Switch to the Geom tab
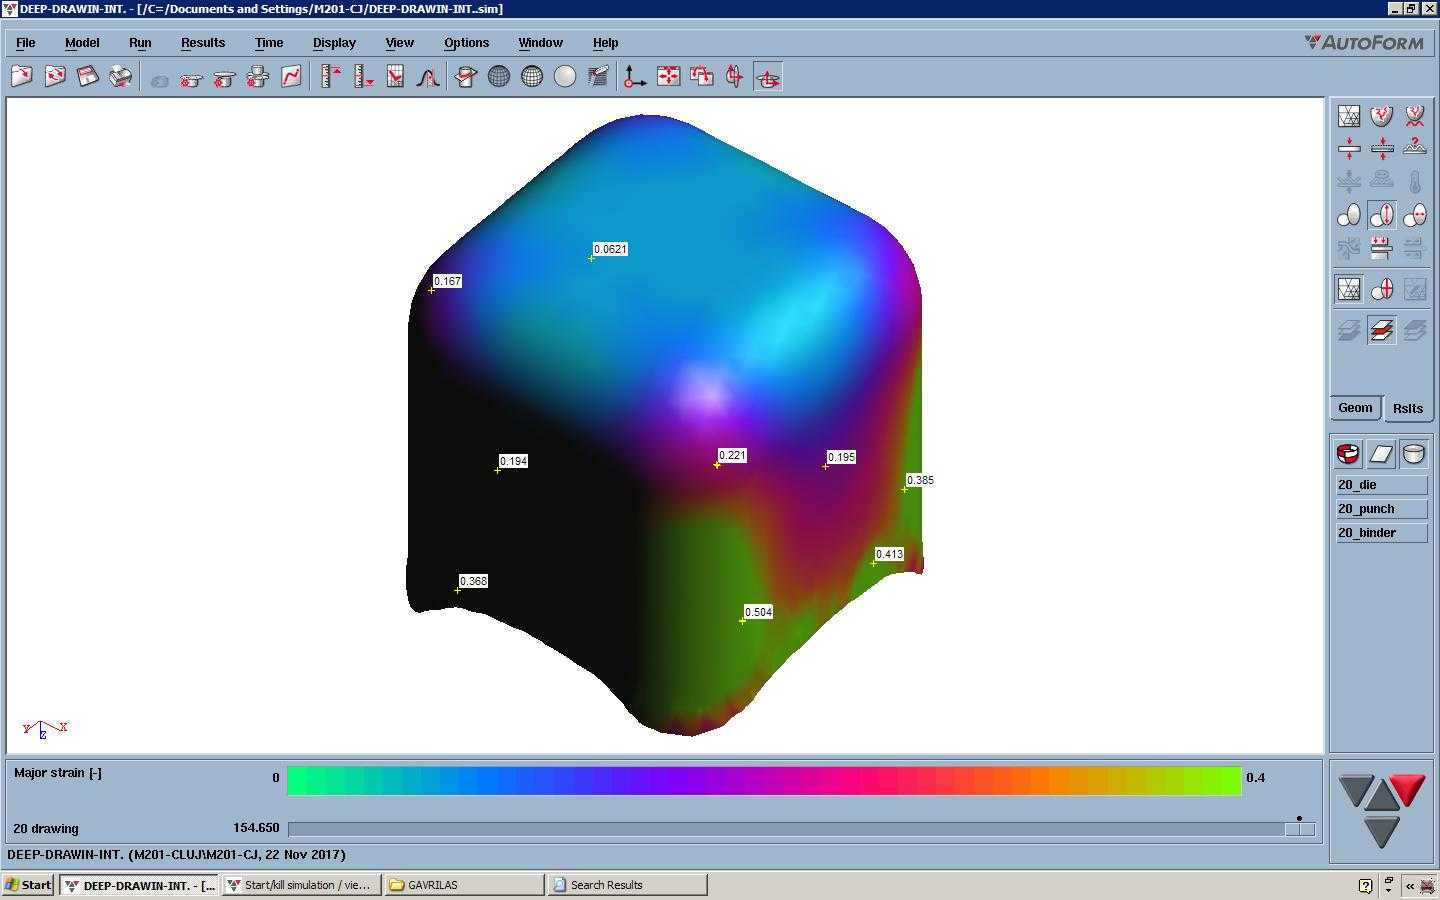The height and width of the screenshot is (900, 1440). tap(1356, 408)
